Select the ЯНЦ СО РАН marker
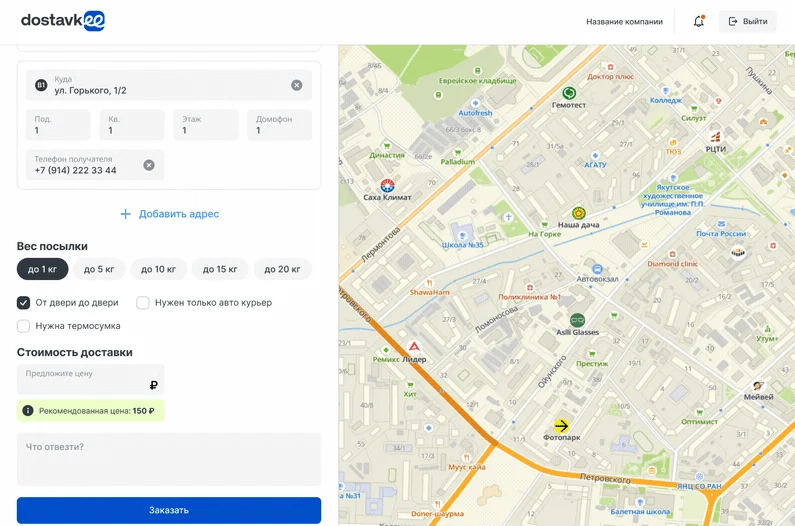Viewport: 795px width, 526px height. coord(699,477)
